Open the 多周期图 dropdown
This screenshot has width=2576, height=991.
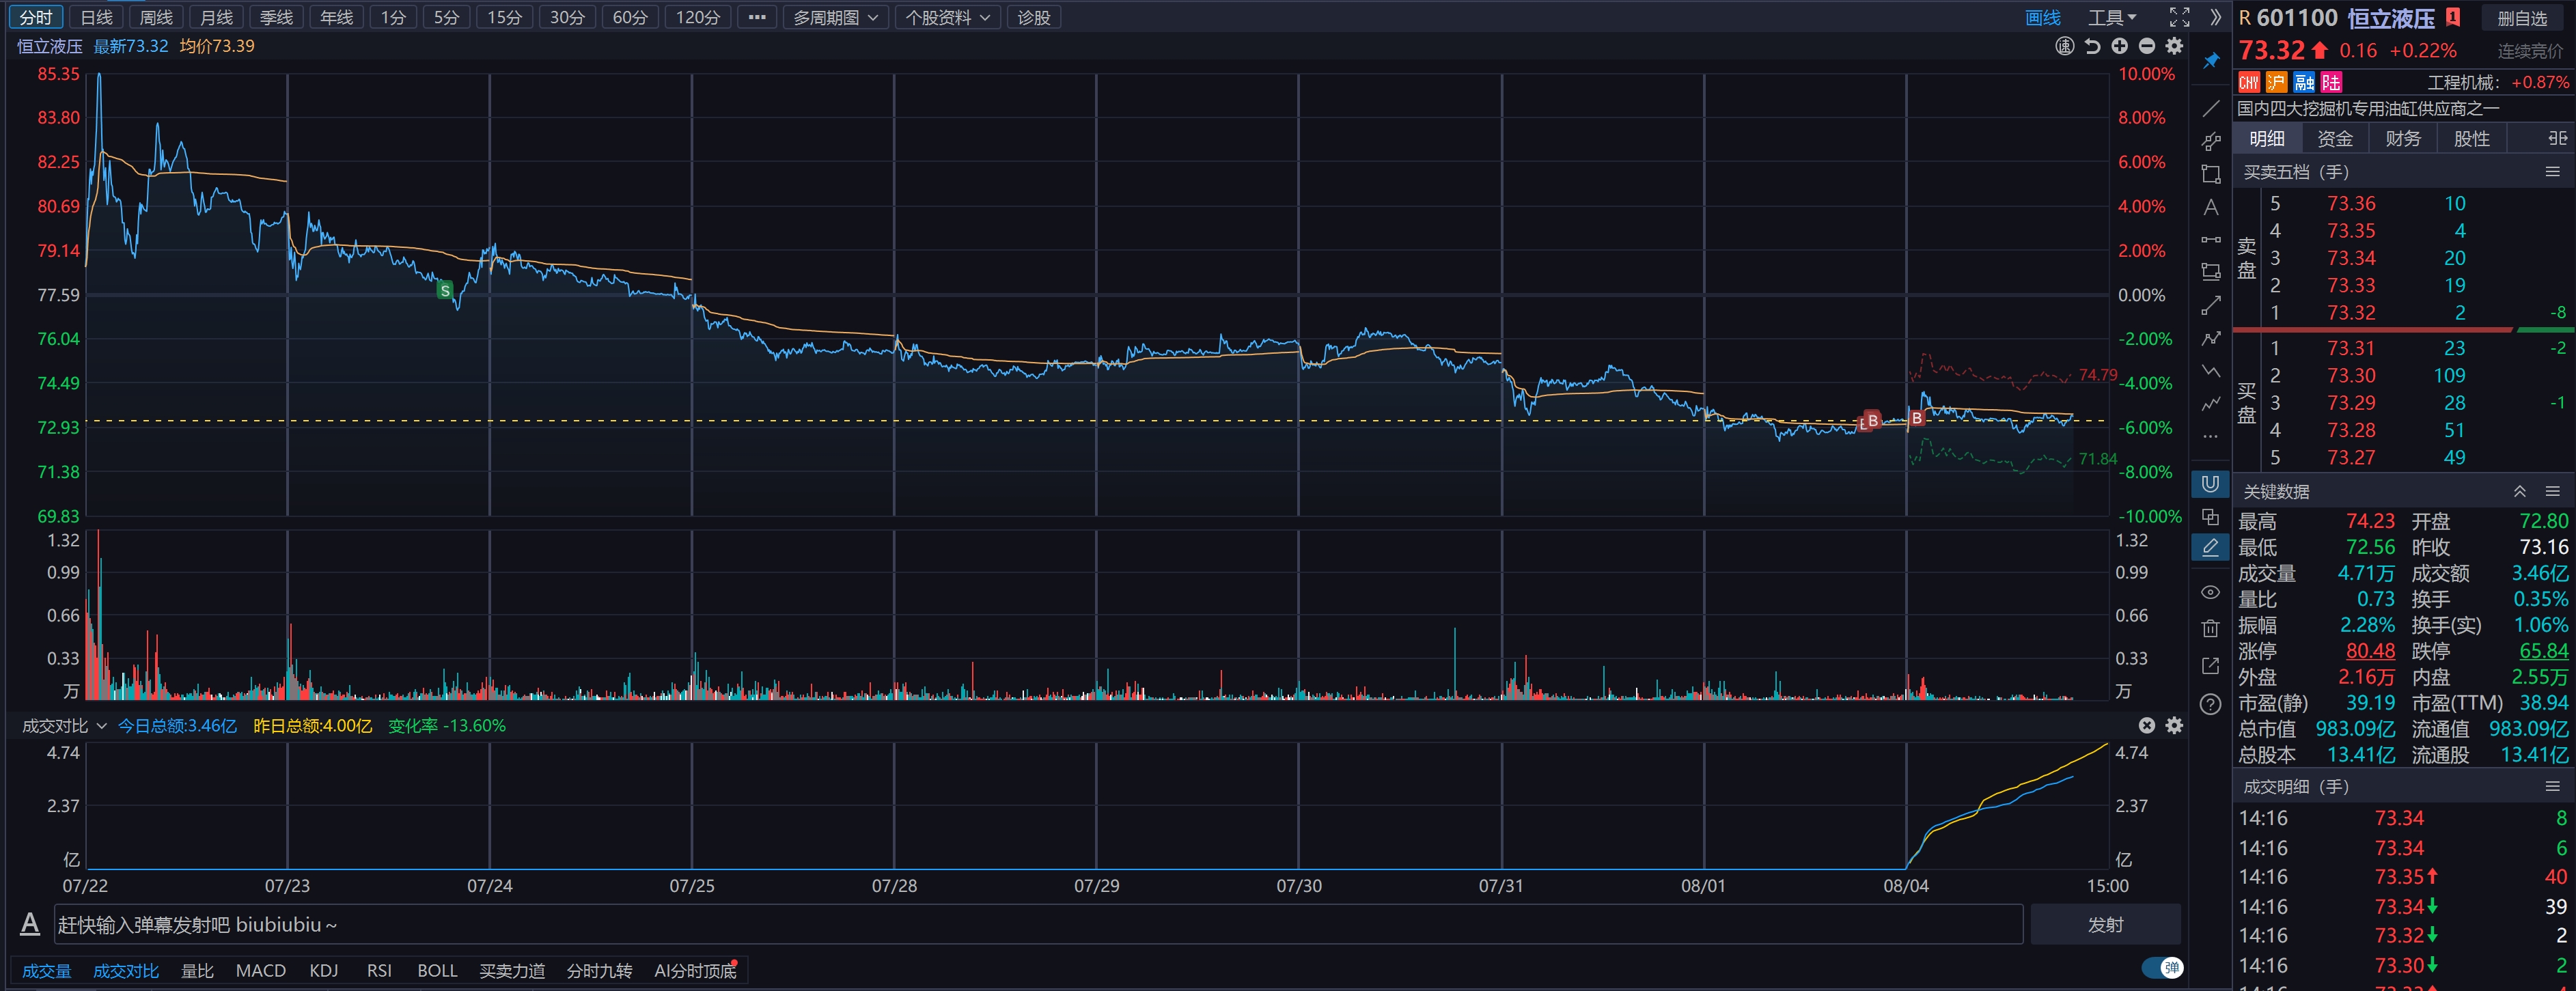(x=835, y=17)
